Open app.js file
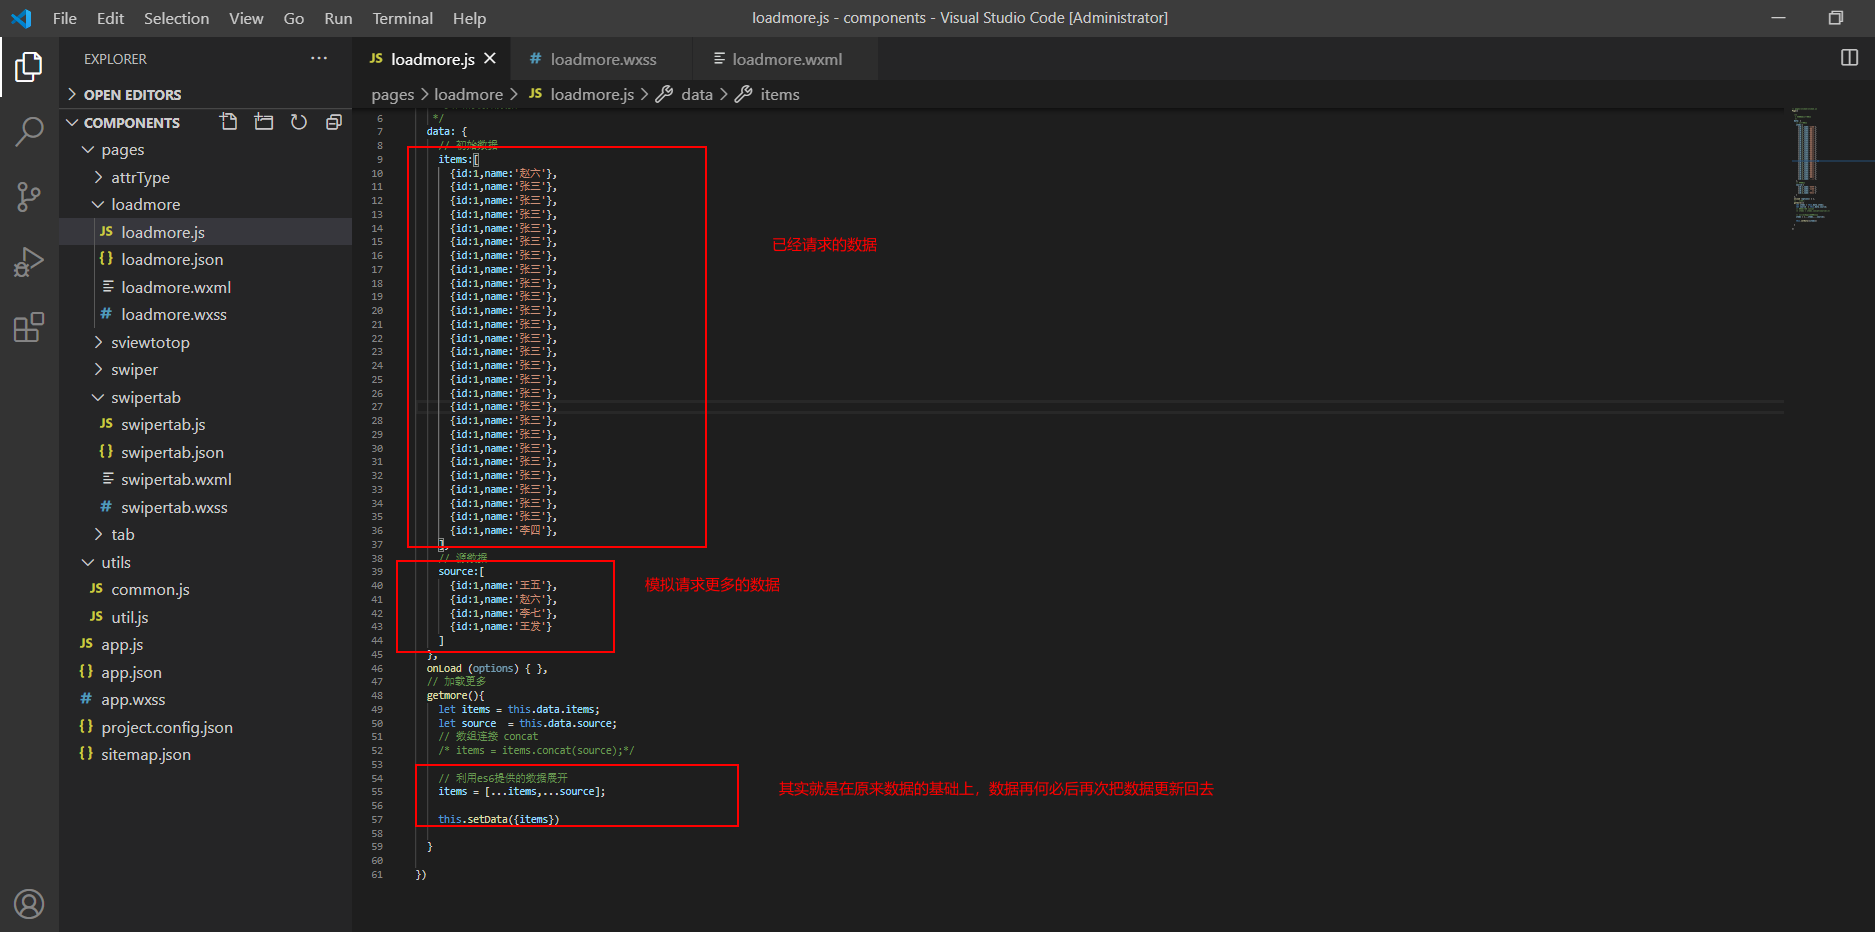Screen dimensions: 1875x932 pyautogui.click(x=205, y=645)
